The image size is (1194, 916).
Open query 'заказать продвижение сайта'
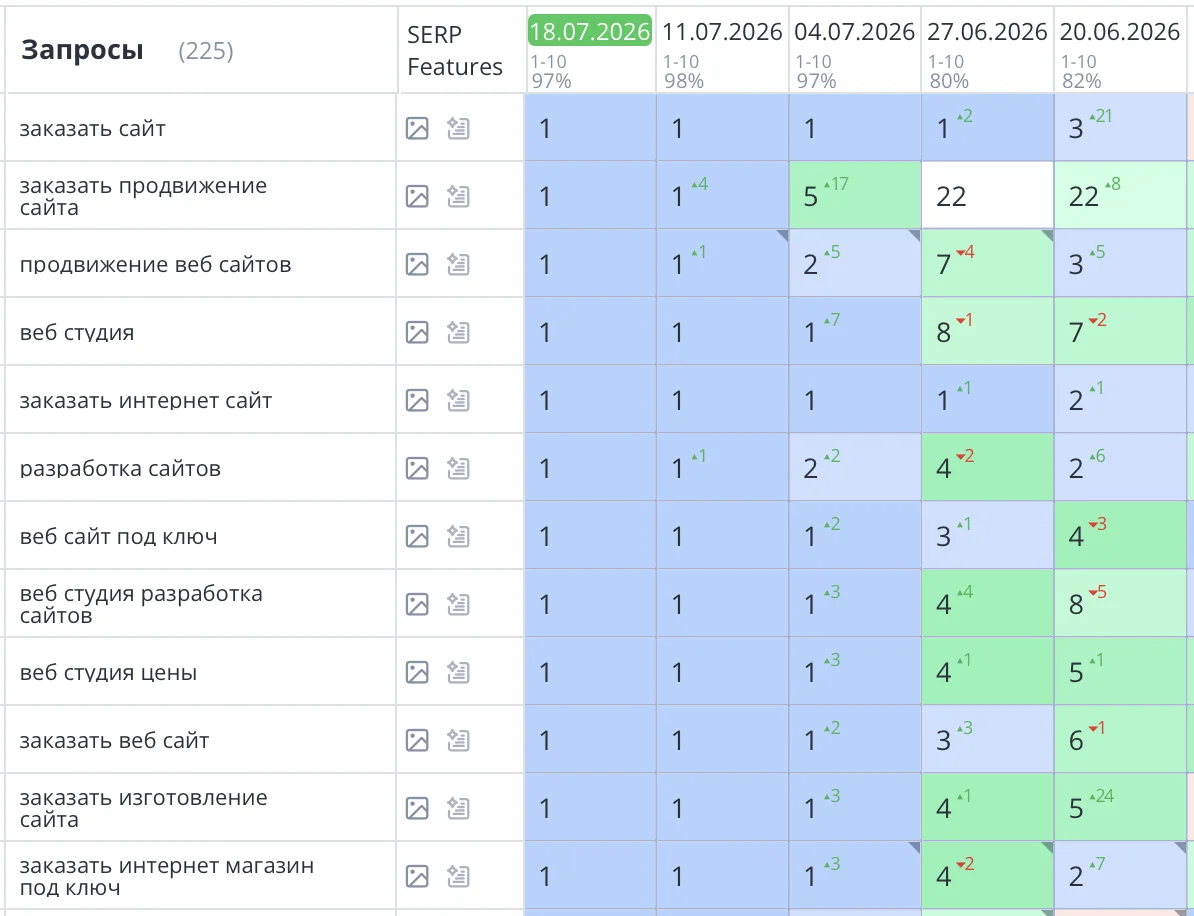[143, 196]
